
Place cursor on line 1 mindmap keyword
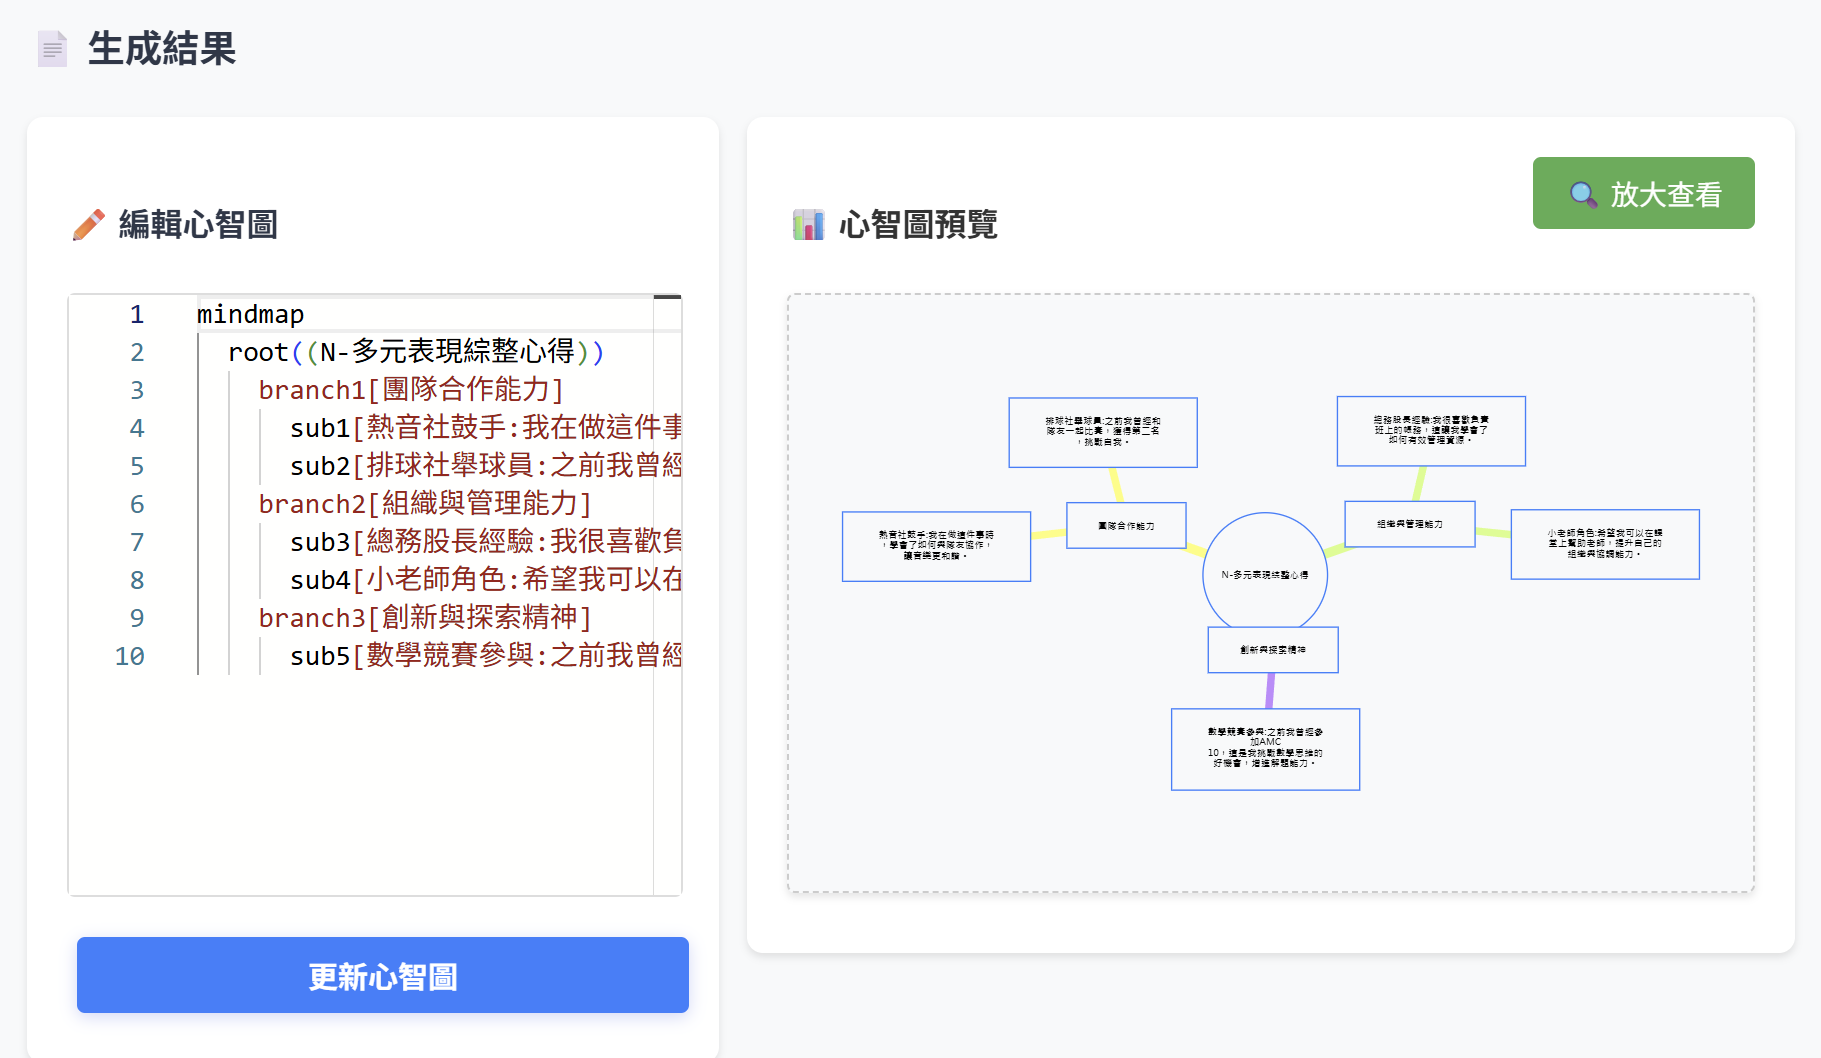point(249,314)
